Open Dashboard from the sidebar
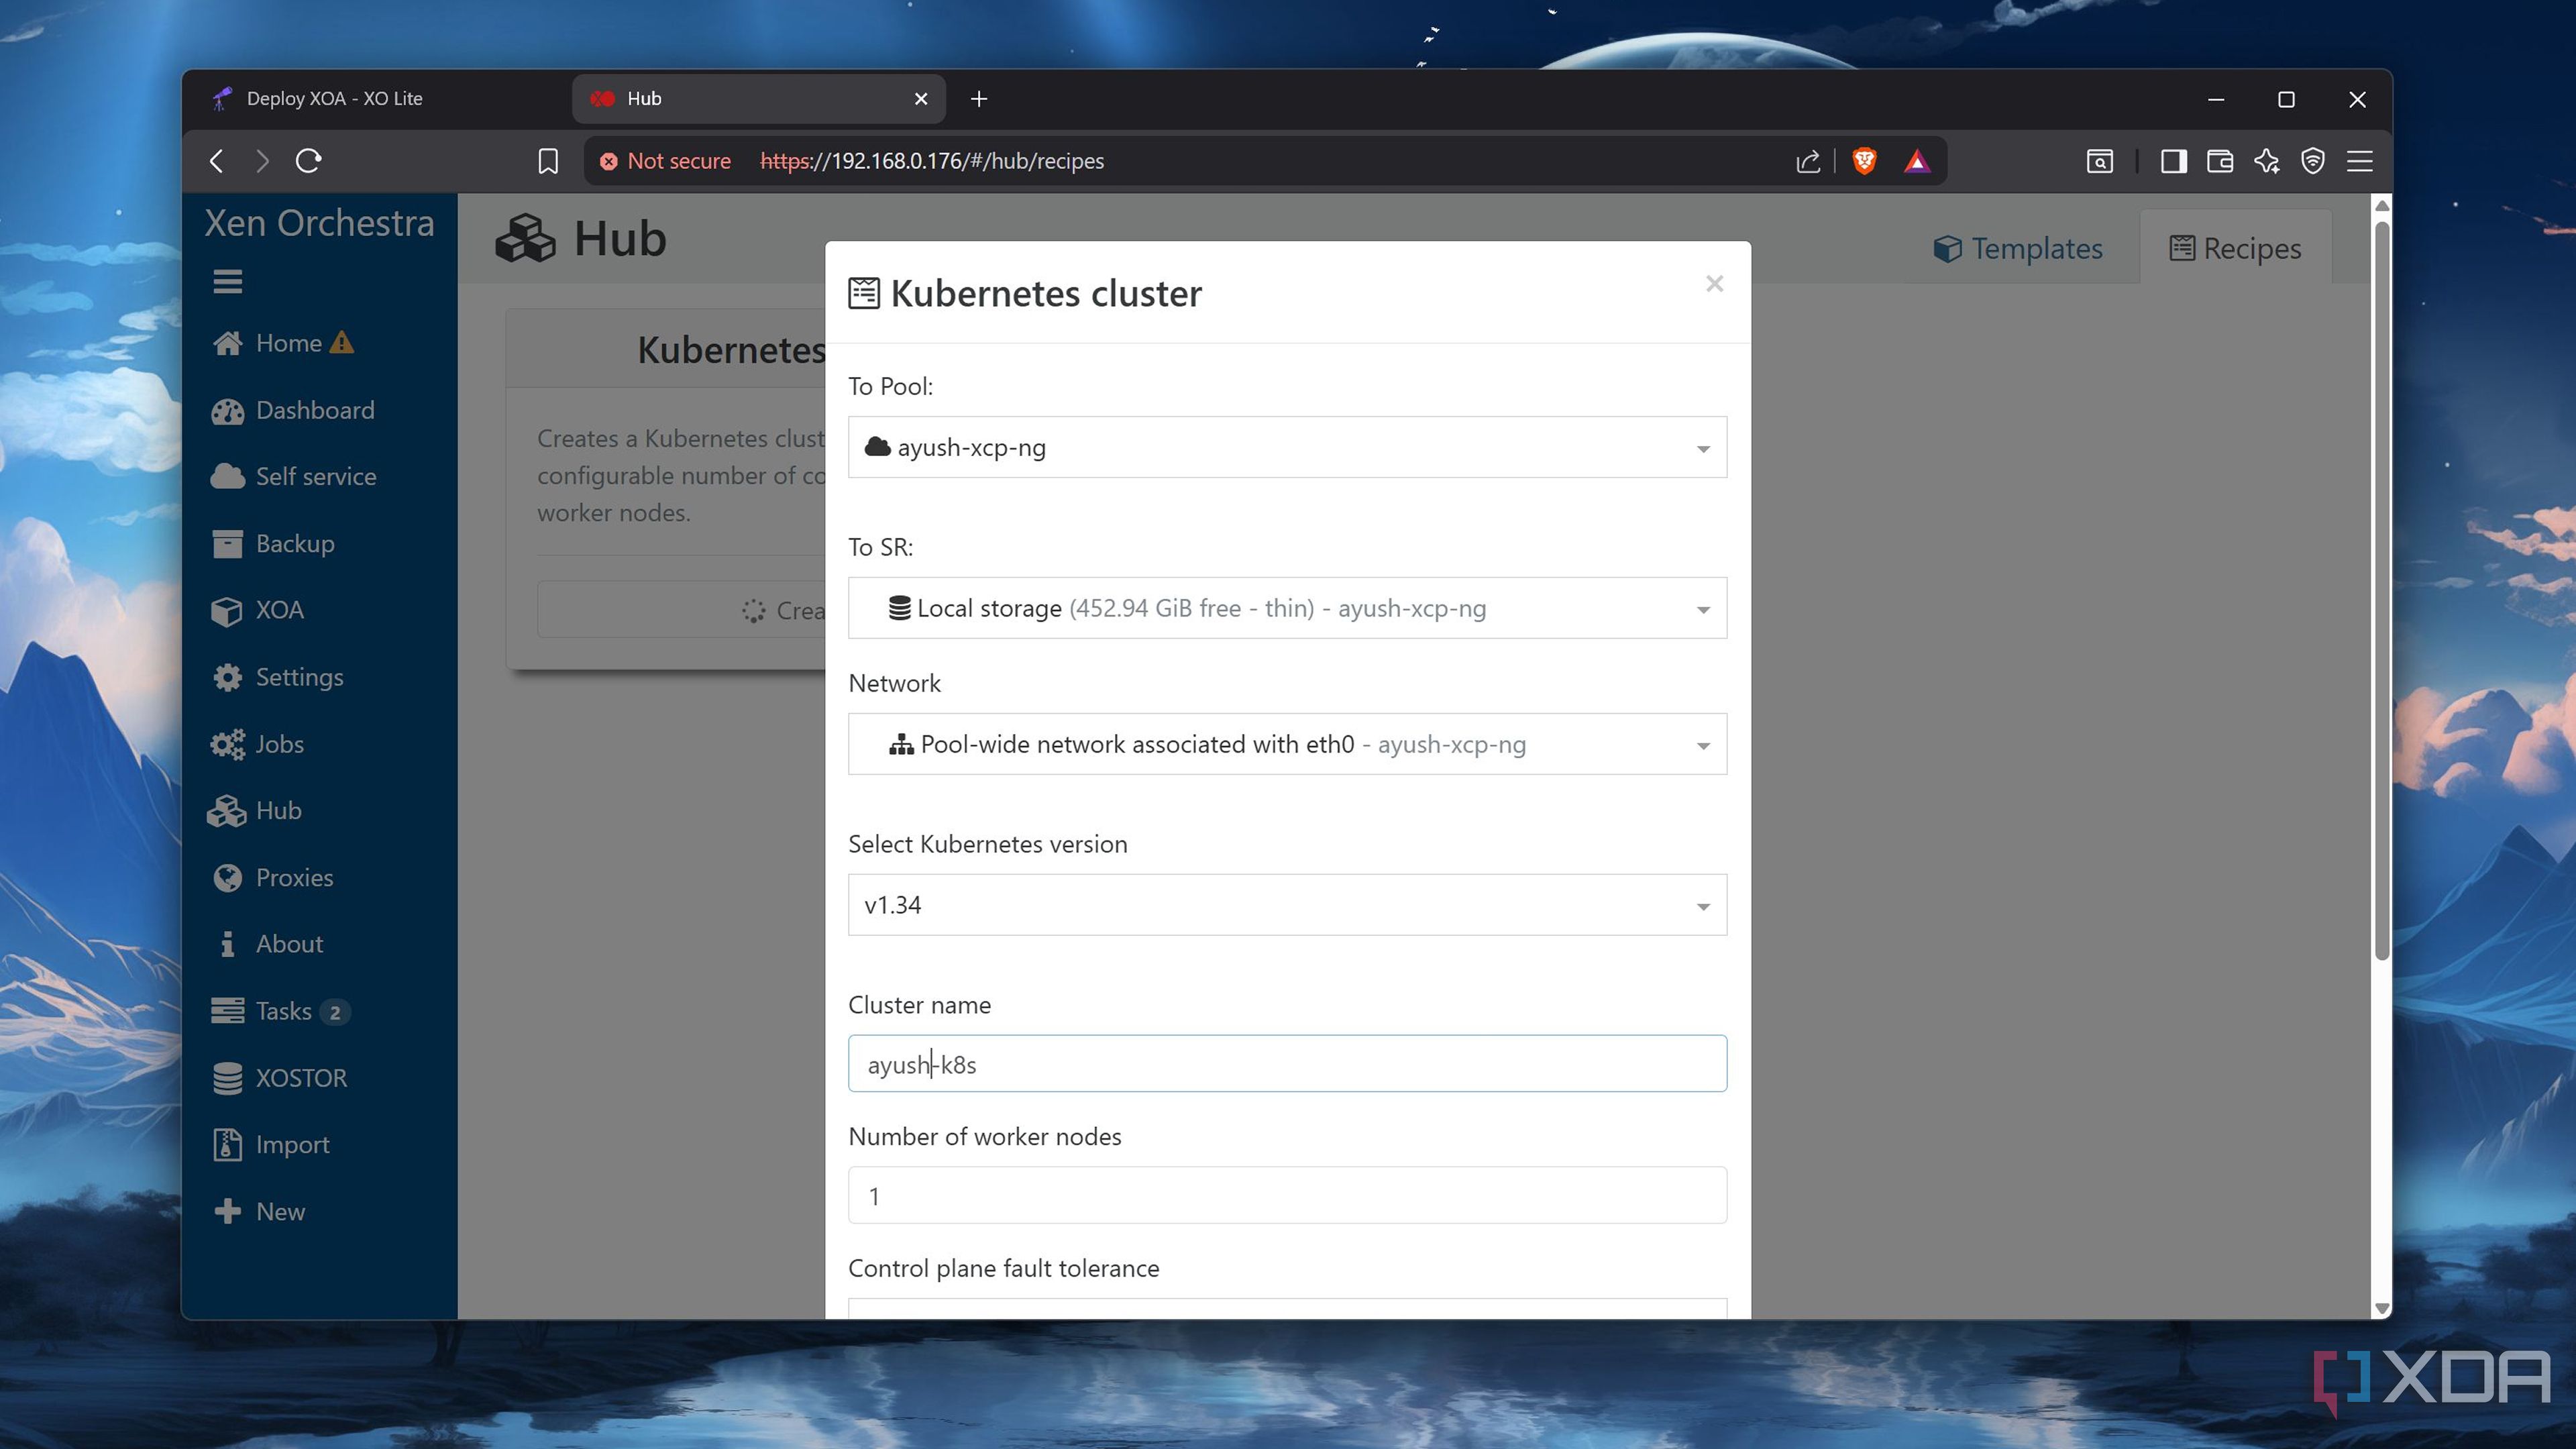 coord(293,410)
